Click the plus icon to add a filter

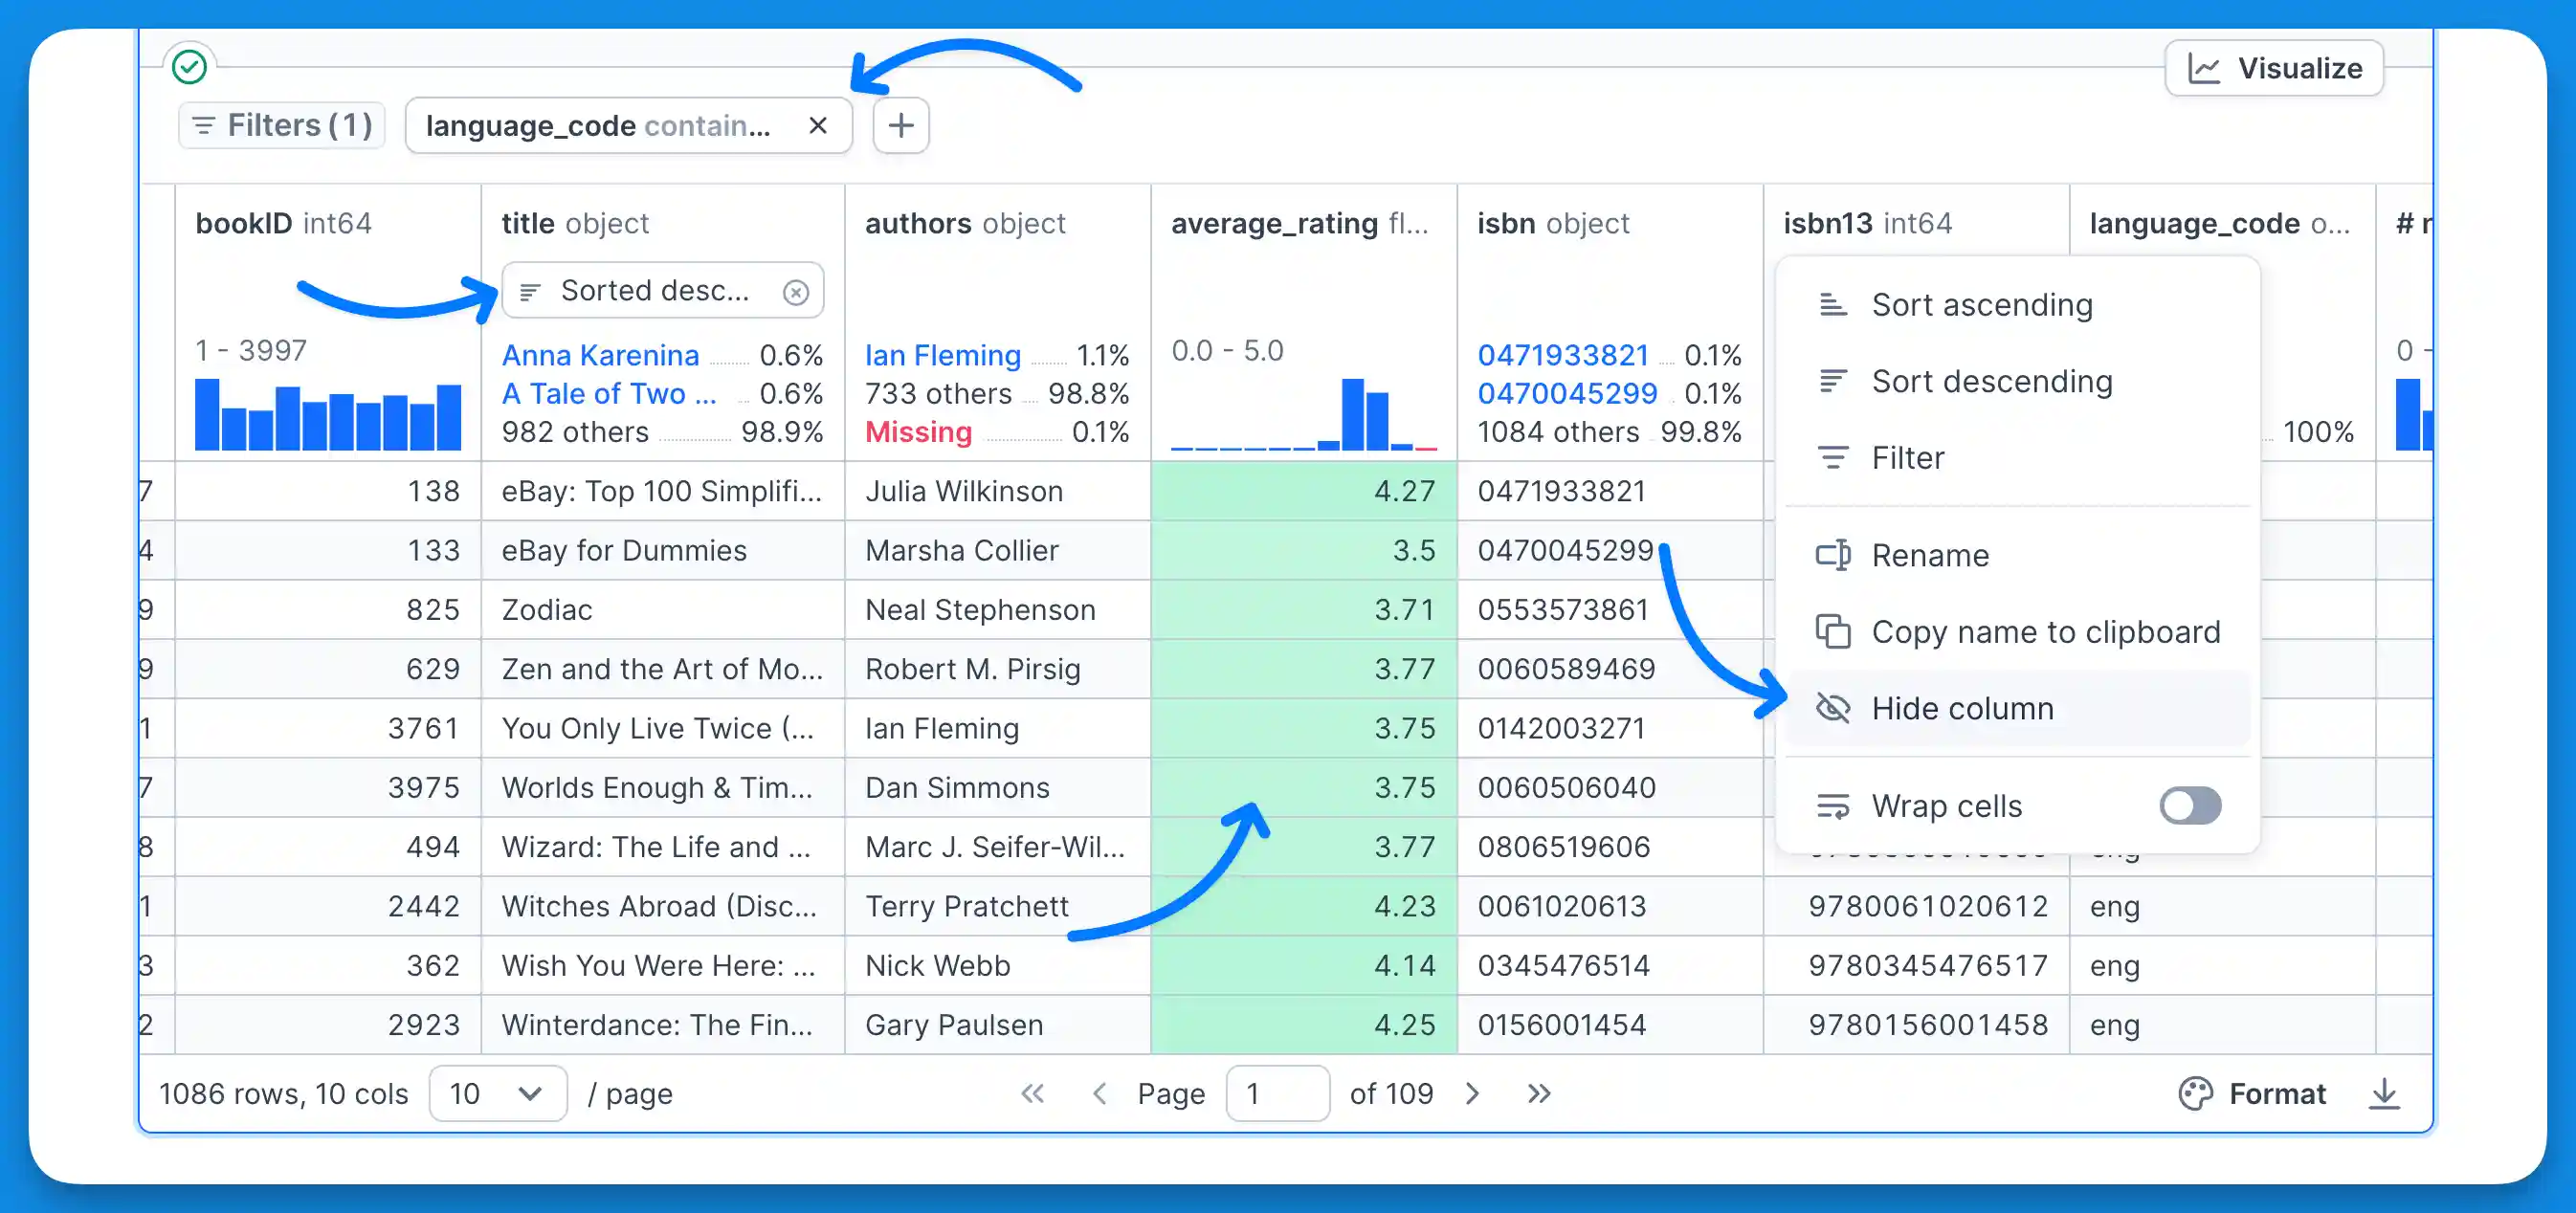[x=900, y=126]
